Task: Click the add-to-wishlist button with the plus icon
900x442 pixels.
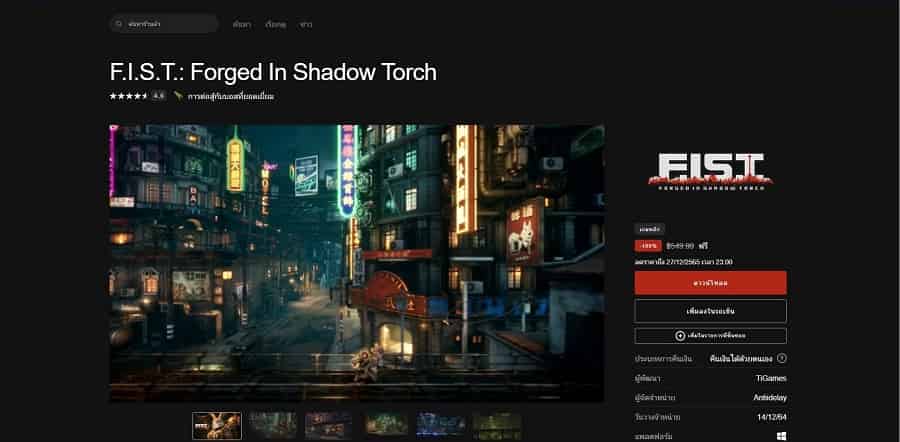Action: 711,336
